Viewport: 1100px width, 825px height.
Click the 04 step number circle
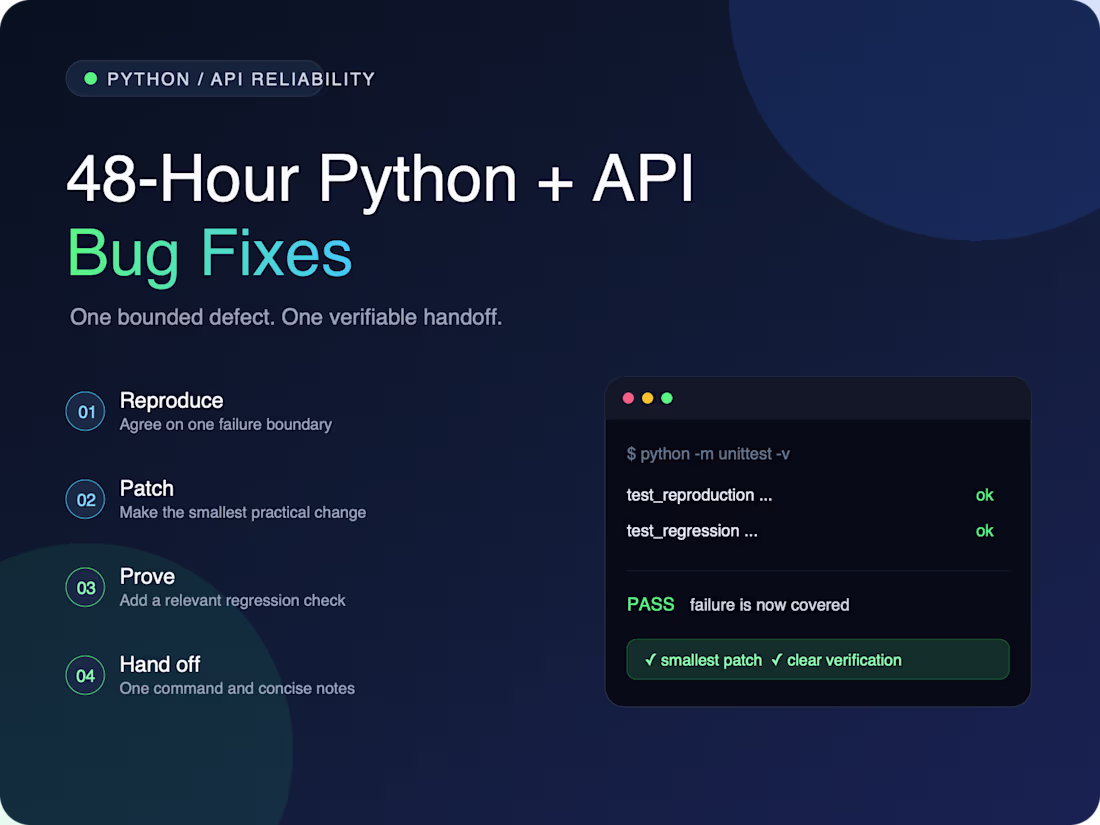[x=86, y=676]
